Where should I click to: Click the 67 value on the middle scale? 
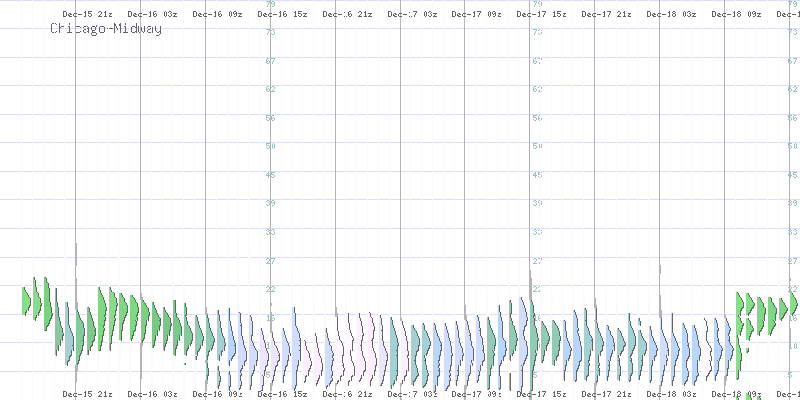coord(537,61)
